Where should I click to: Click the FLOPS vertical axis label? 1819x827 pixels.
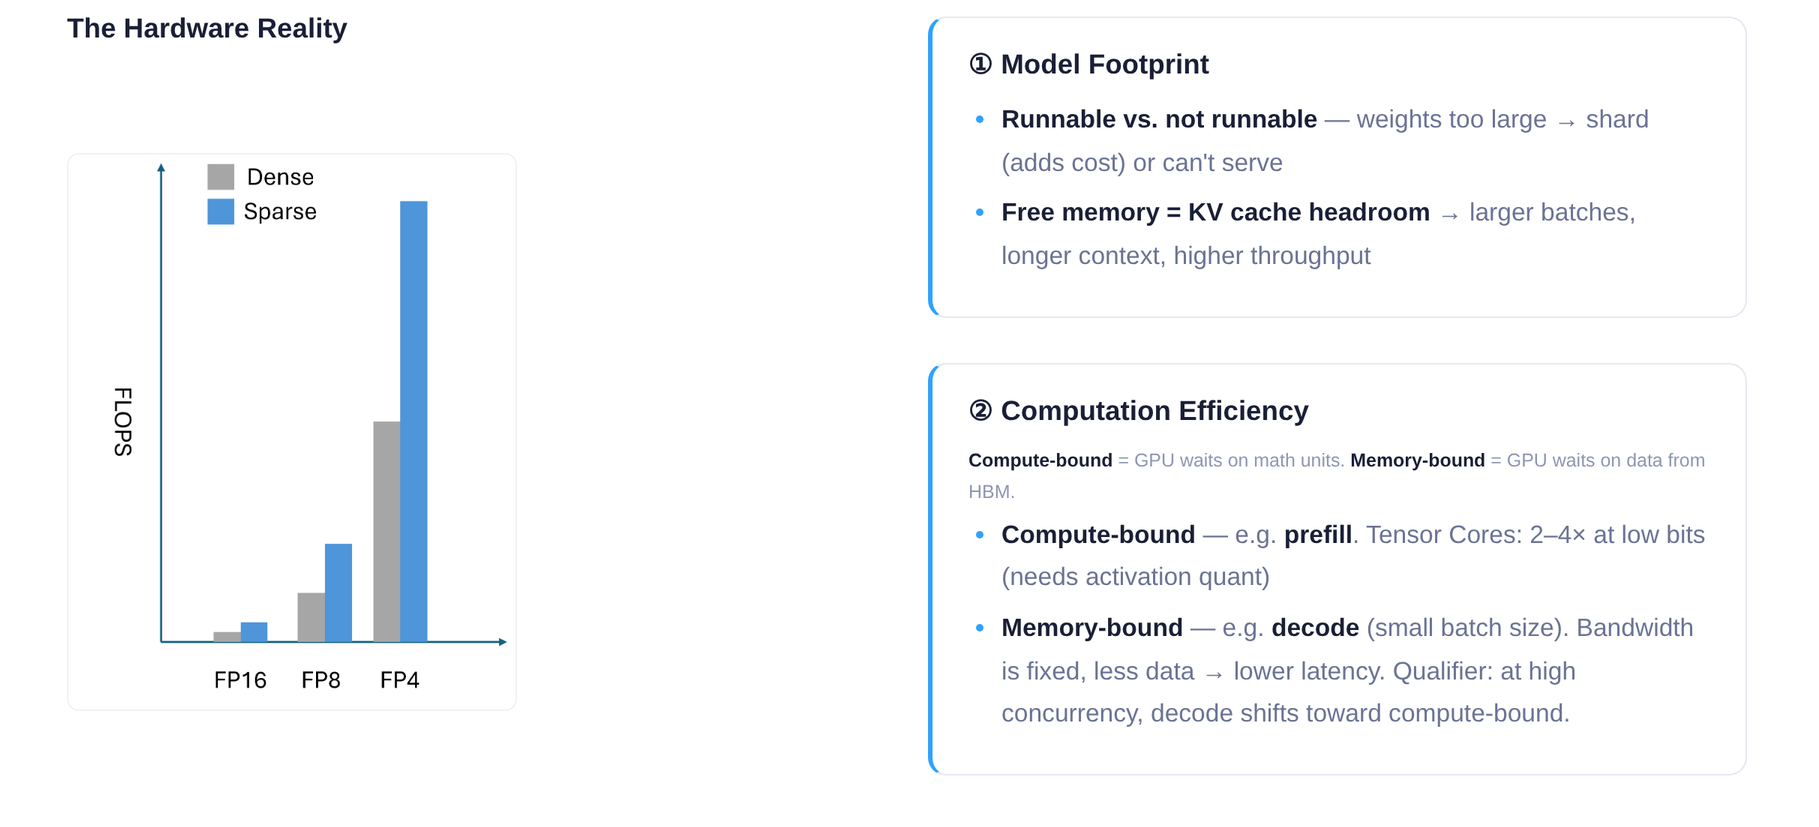pyautogui.click(x=123, y=422)
